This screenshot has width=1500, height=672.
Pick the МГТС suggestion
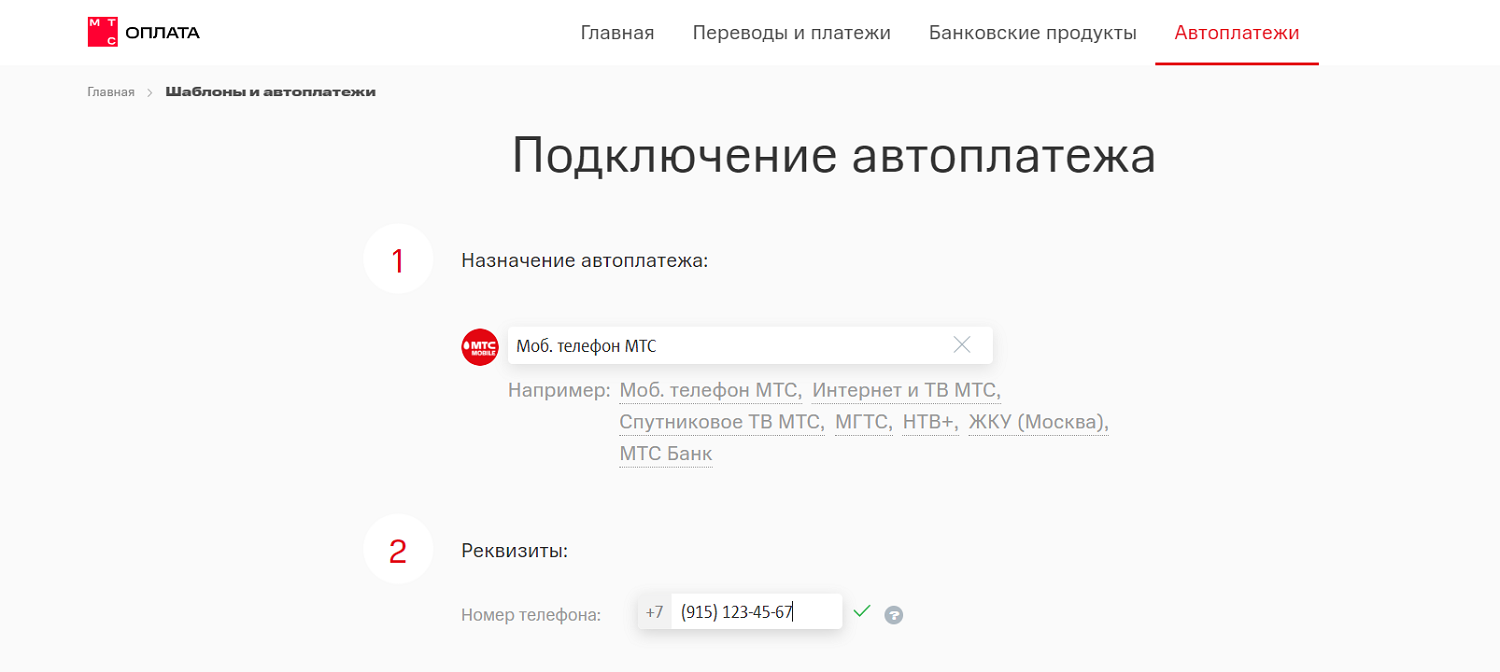[x=863, y=422]
